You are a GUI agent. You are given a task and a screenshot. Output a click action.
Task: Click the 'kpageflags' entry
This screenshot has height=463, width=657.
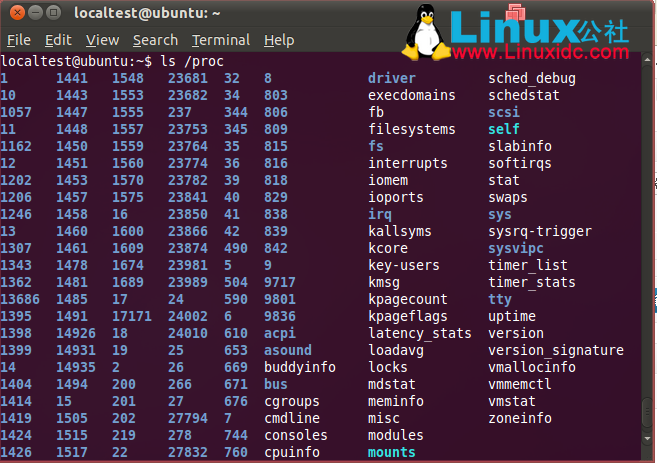407,316
